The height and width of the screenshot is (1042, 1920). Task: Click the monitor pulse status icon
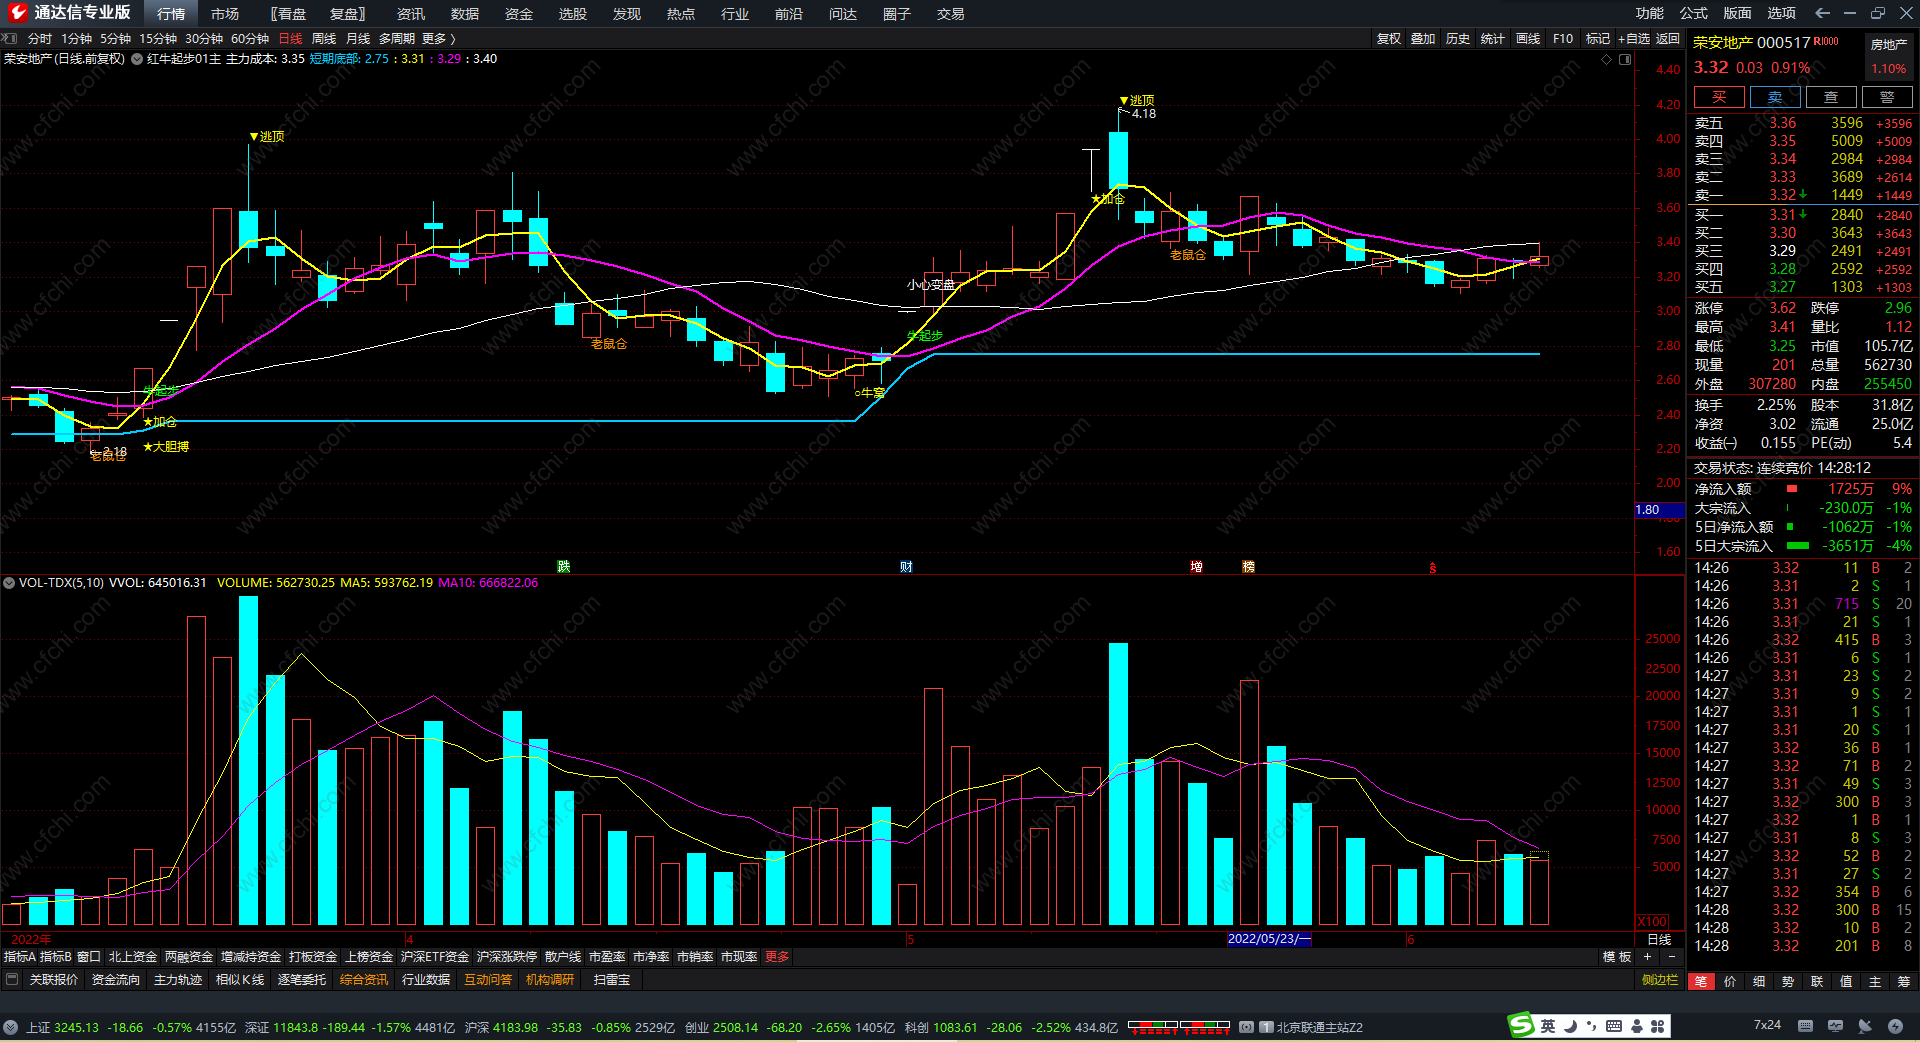[x=1835, y=1026]
